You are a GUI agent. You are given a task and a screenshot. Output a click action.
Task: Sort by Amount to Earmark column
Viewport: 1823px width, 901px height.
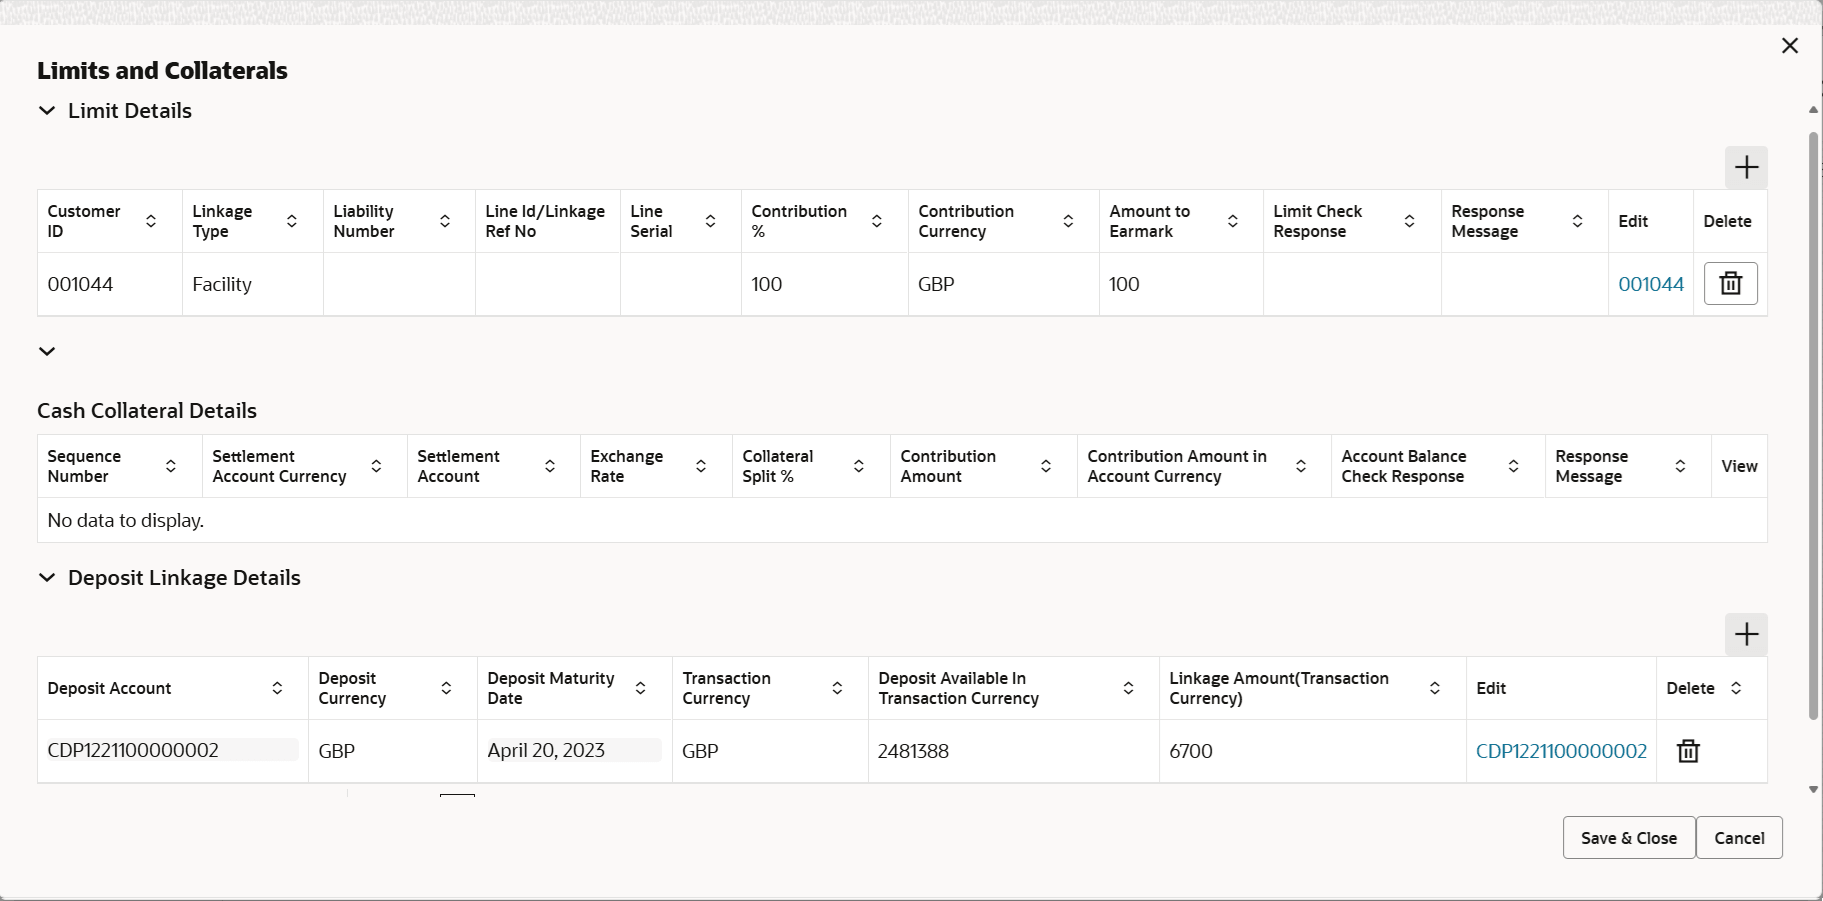[x=1233, y=221]
